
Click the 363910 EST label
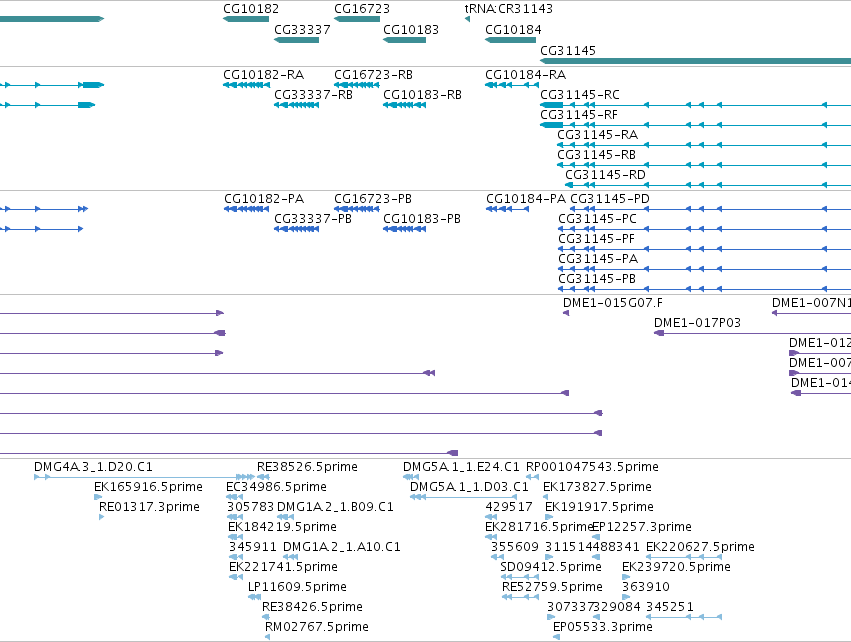646,587
